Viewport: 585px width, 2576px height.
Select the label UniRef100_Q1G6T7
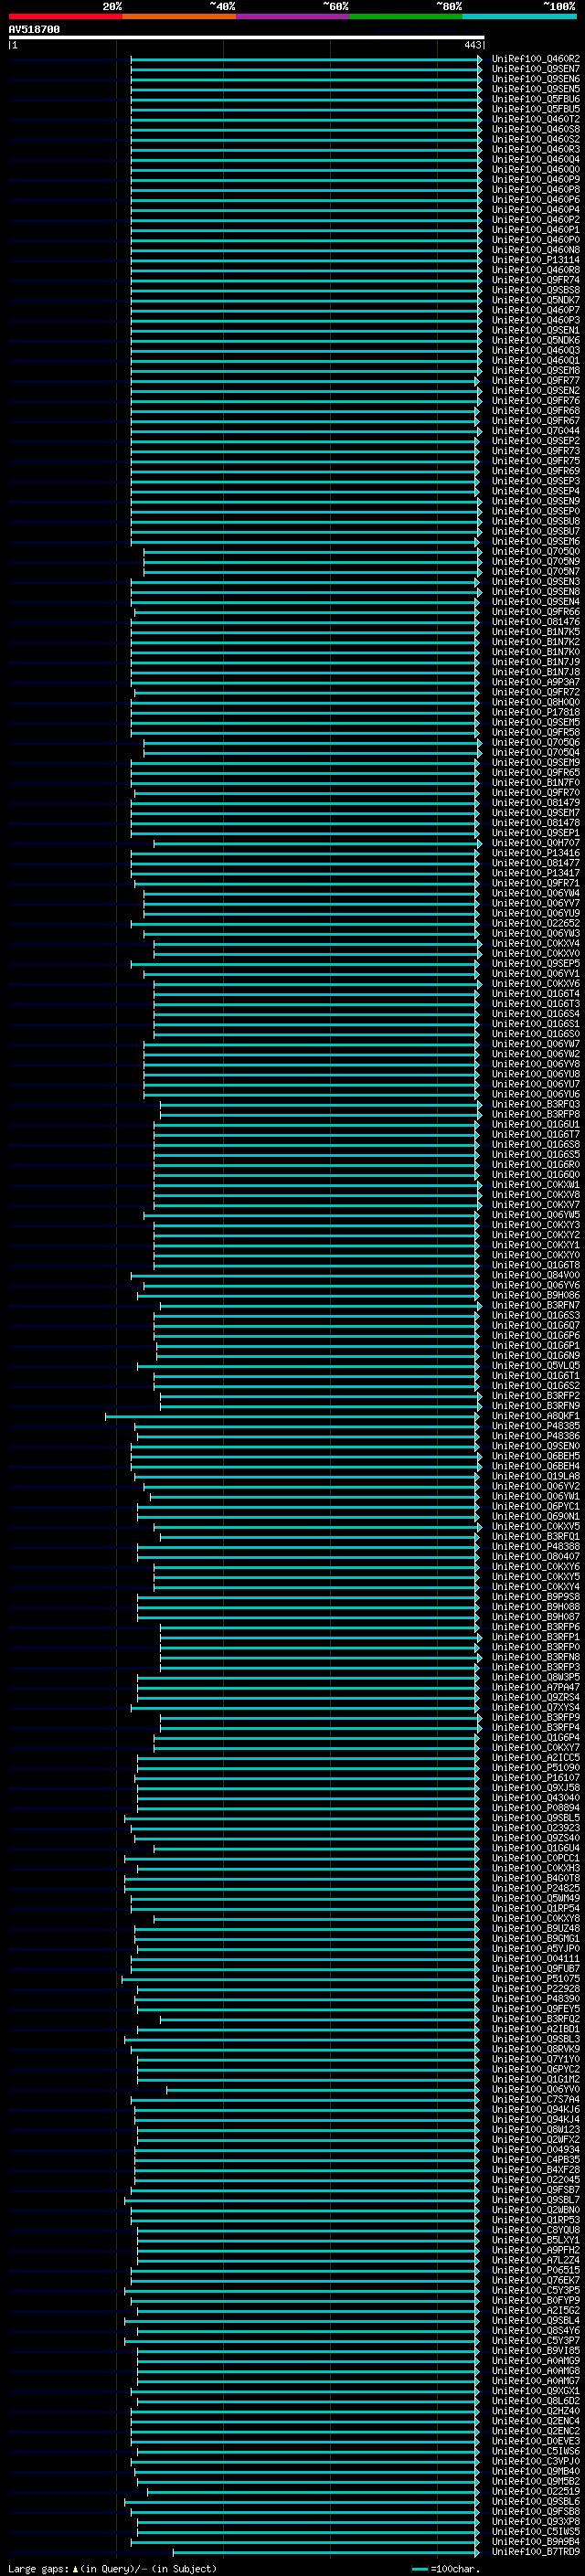click(535, 1134)
